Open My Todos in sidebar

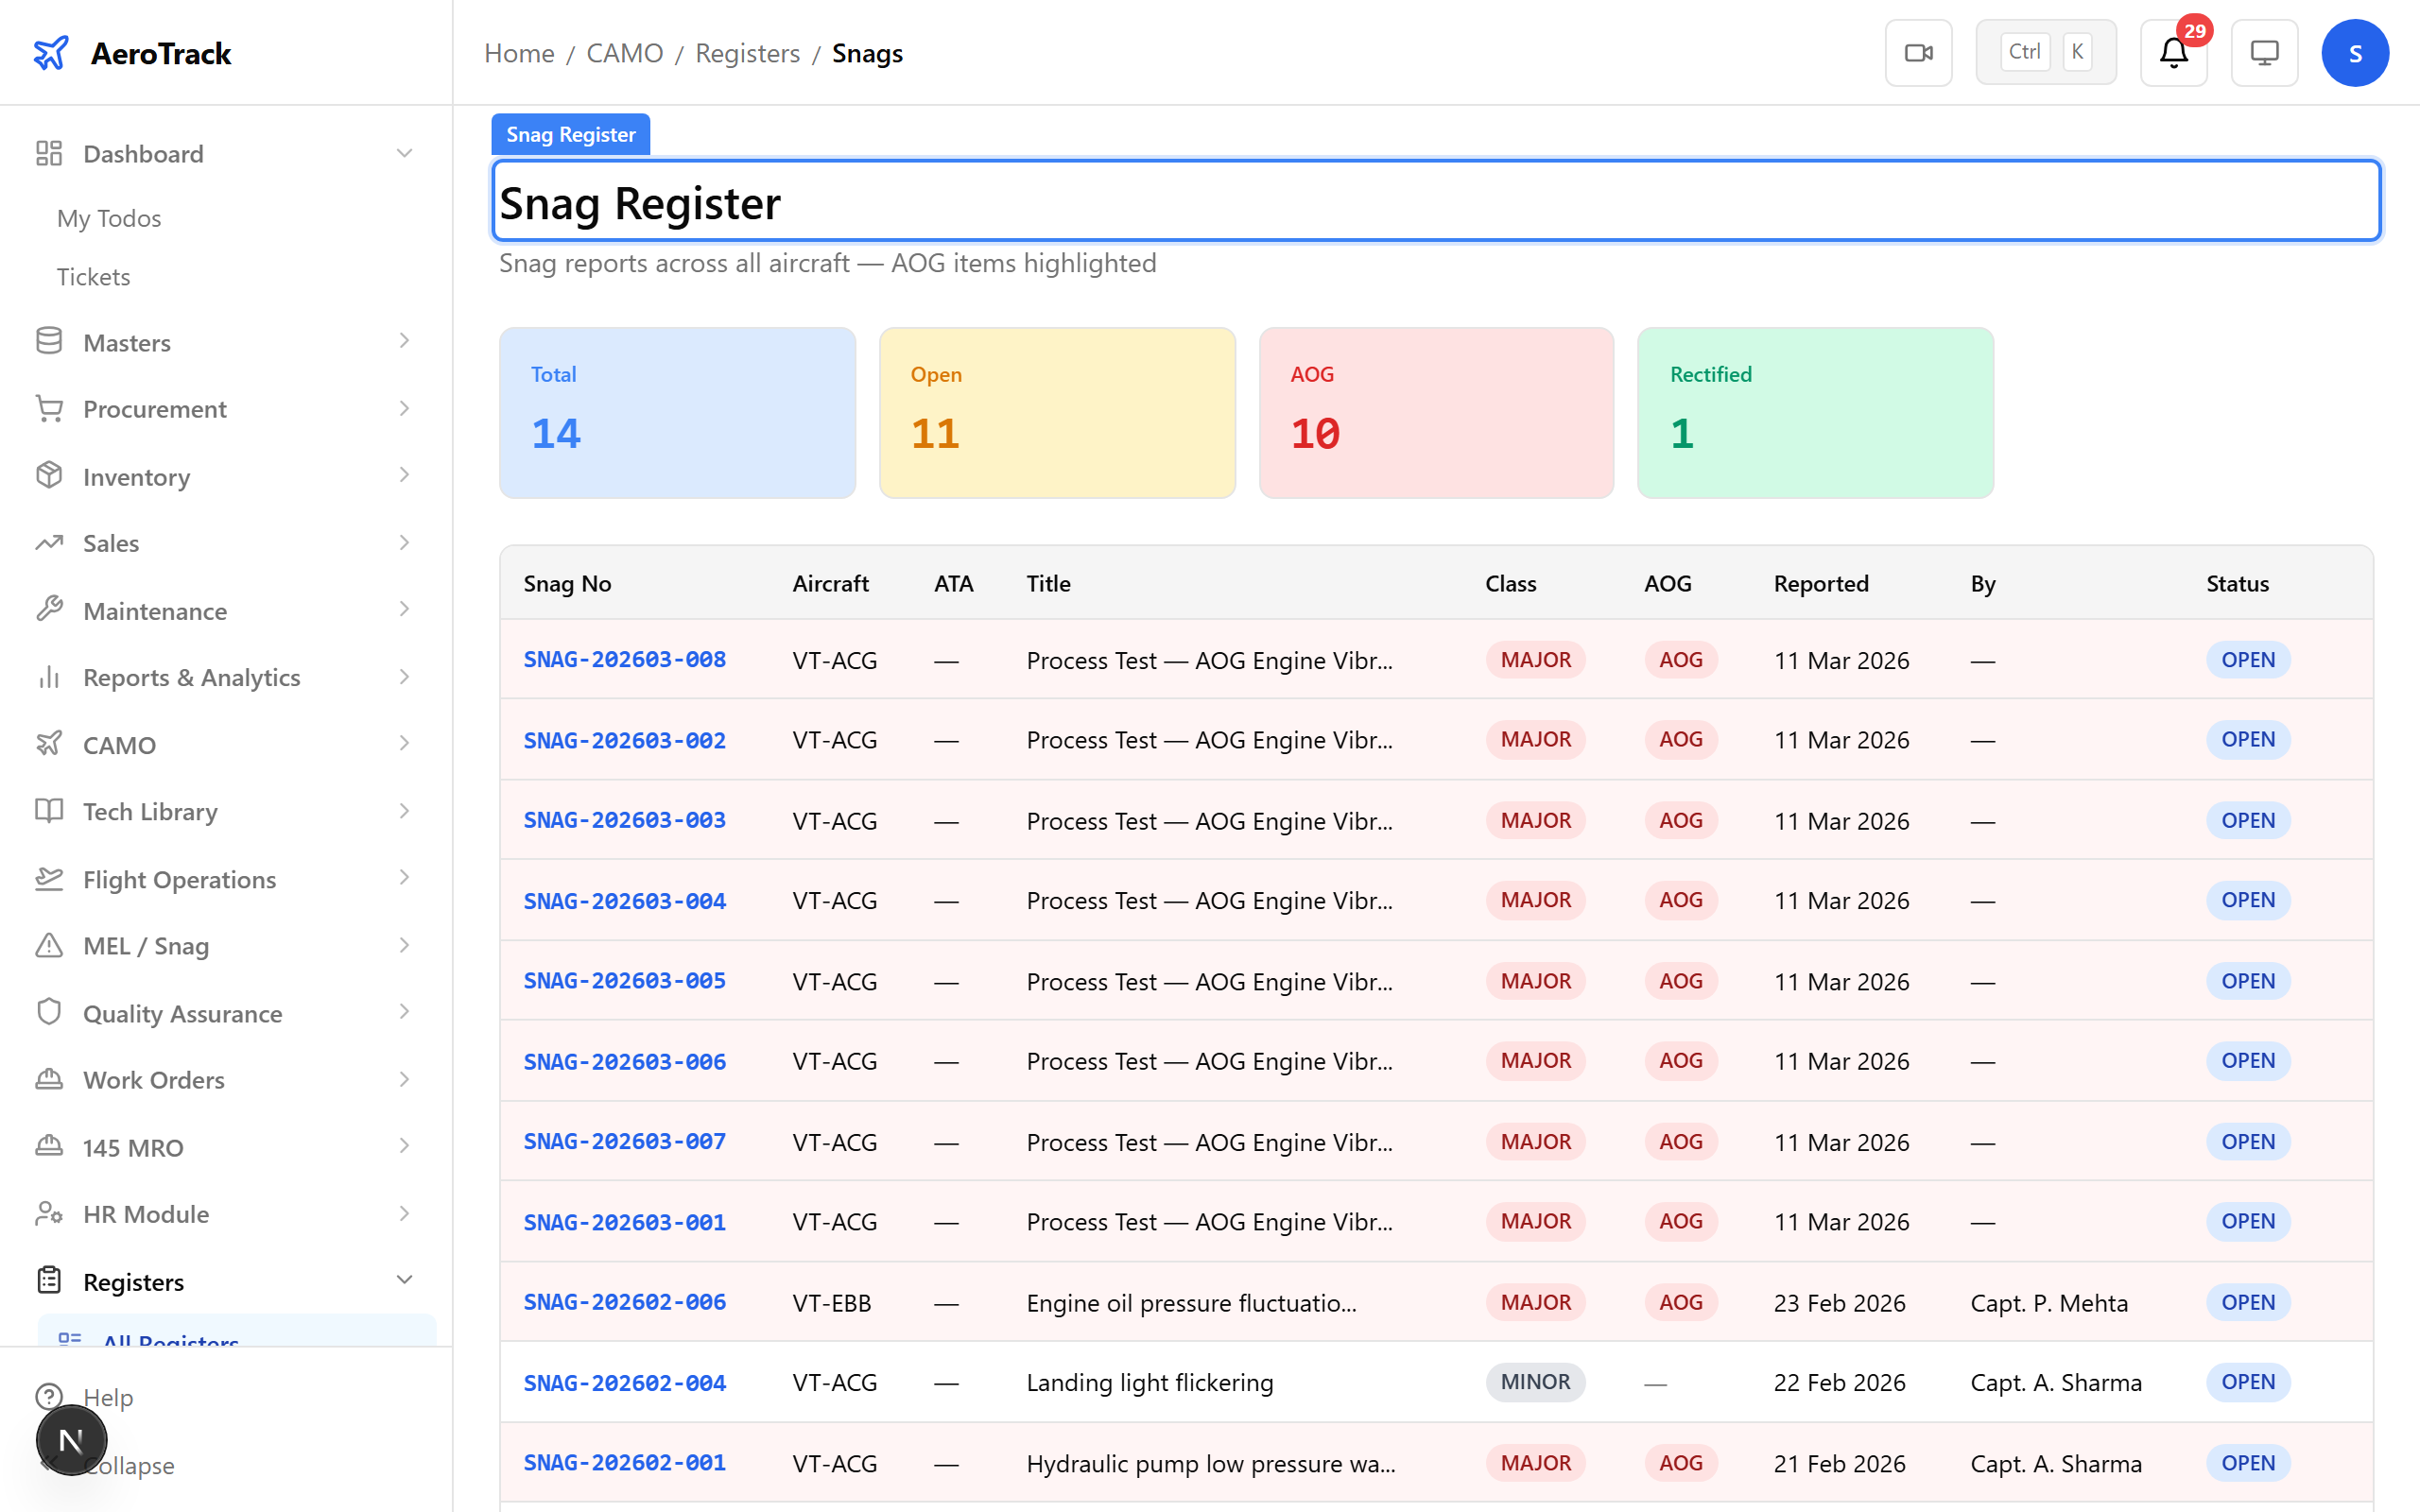coord(109,218)
